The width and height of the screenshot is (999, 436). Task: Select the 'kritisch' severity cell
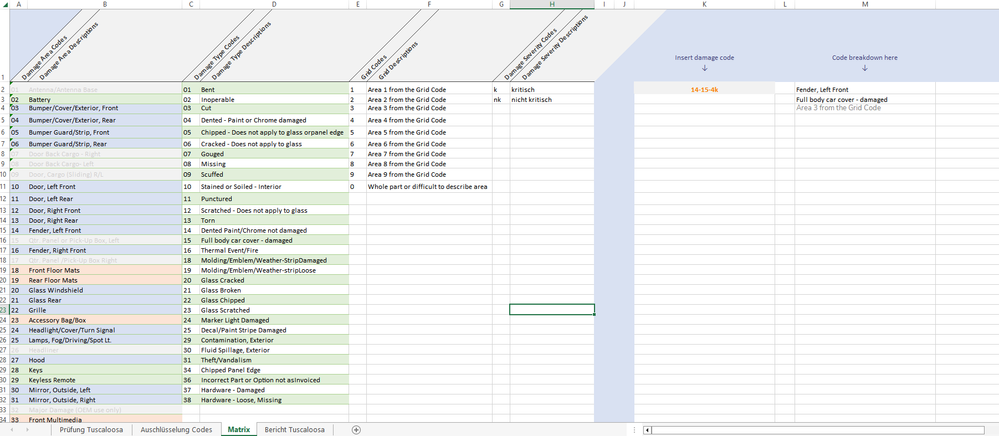[x=552, y=90]
